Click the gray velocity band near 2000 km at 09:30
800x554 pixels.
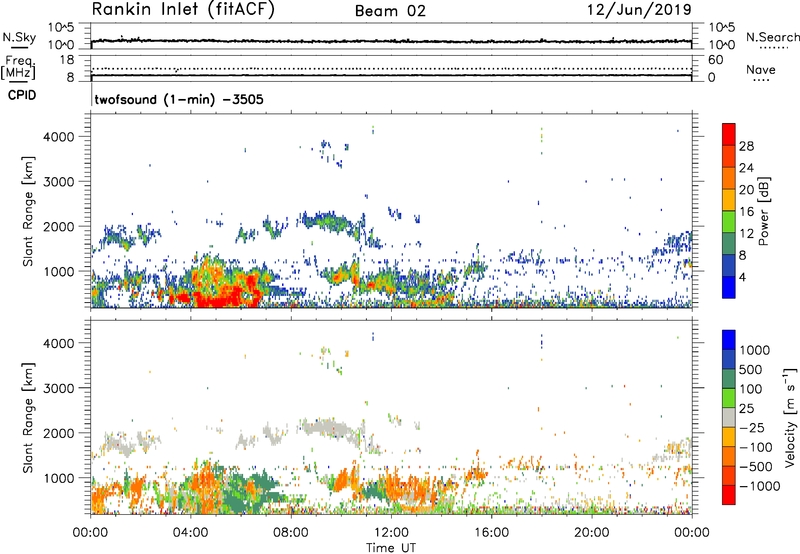tap(327, 426)
